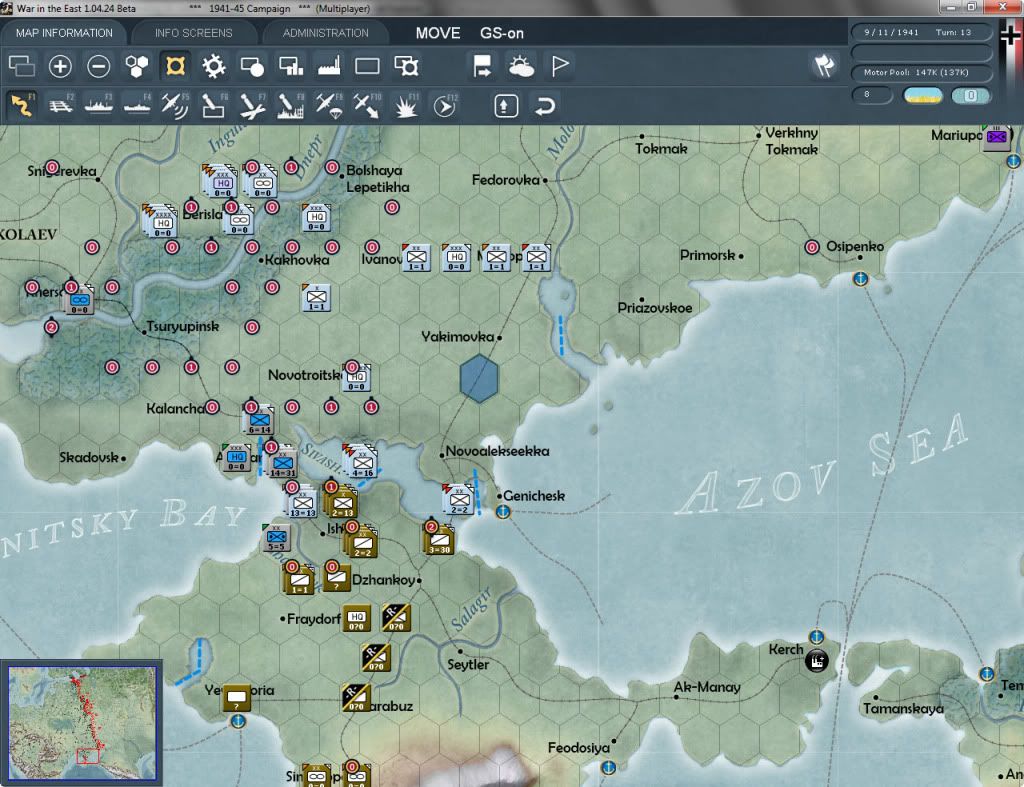This screenshot has height=787, width=1024.
Task: Select Amphibious transport mode (F4)
Action: click(x=137, y=105)
